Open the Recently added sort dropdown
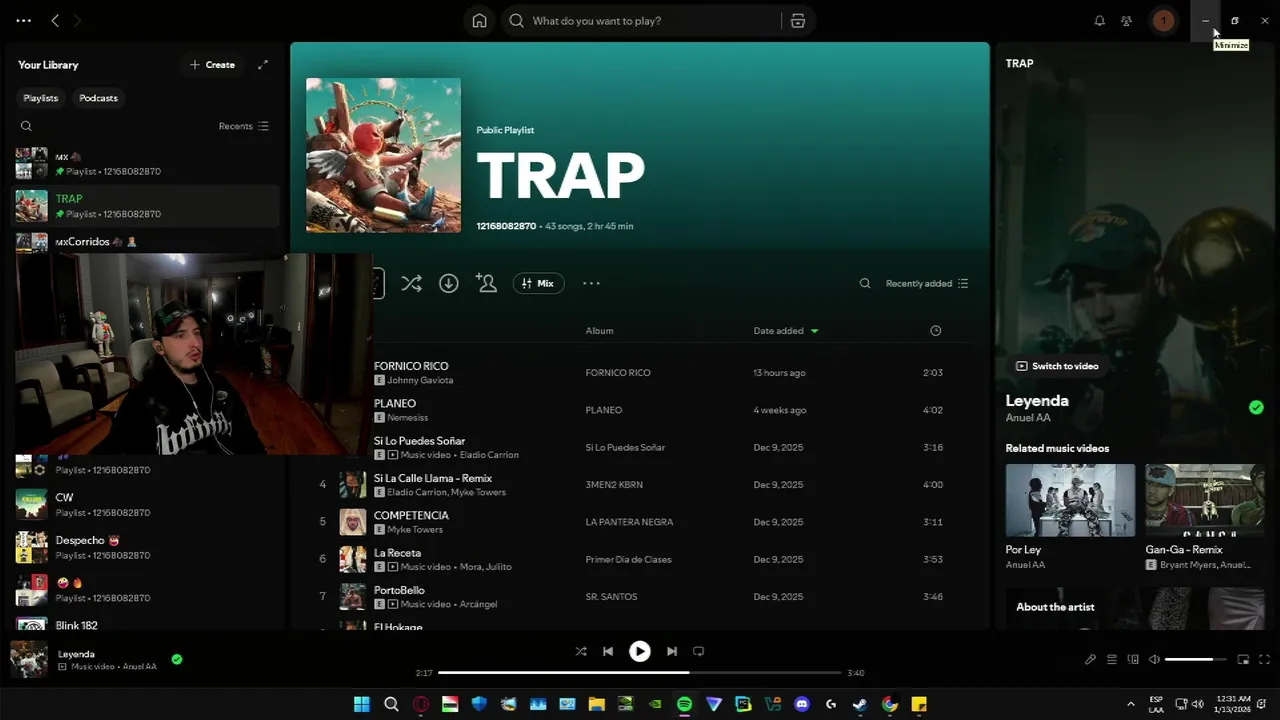Image resolution: width=1280 pixels, height=720 pixels. 927,284
